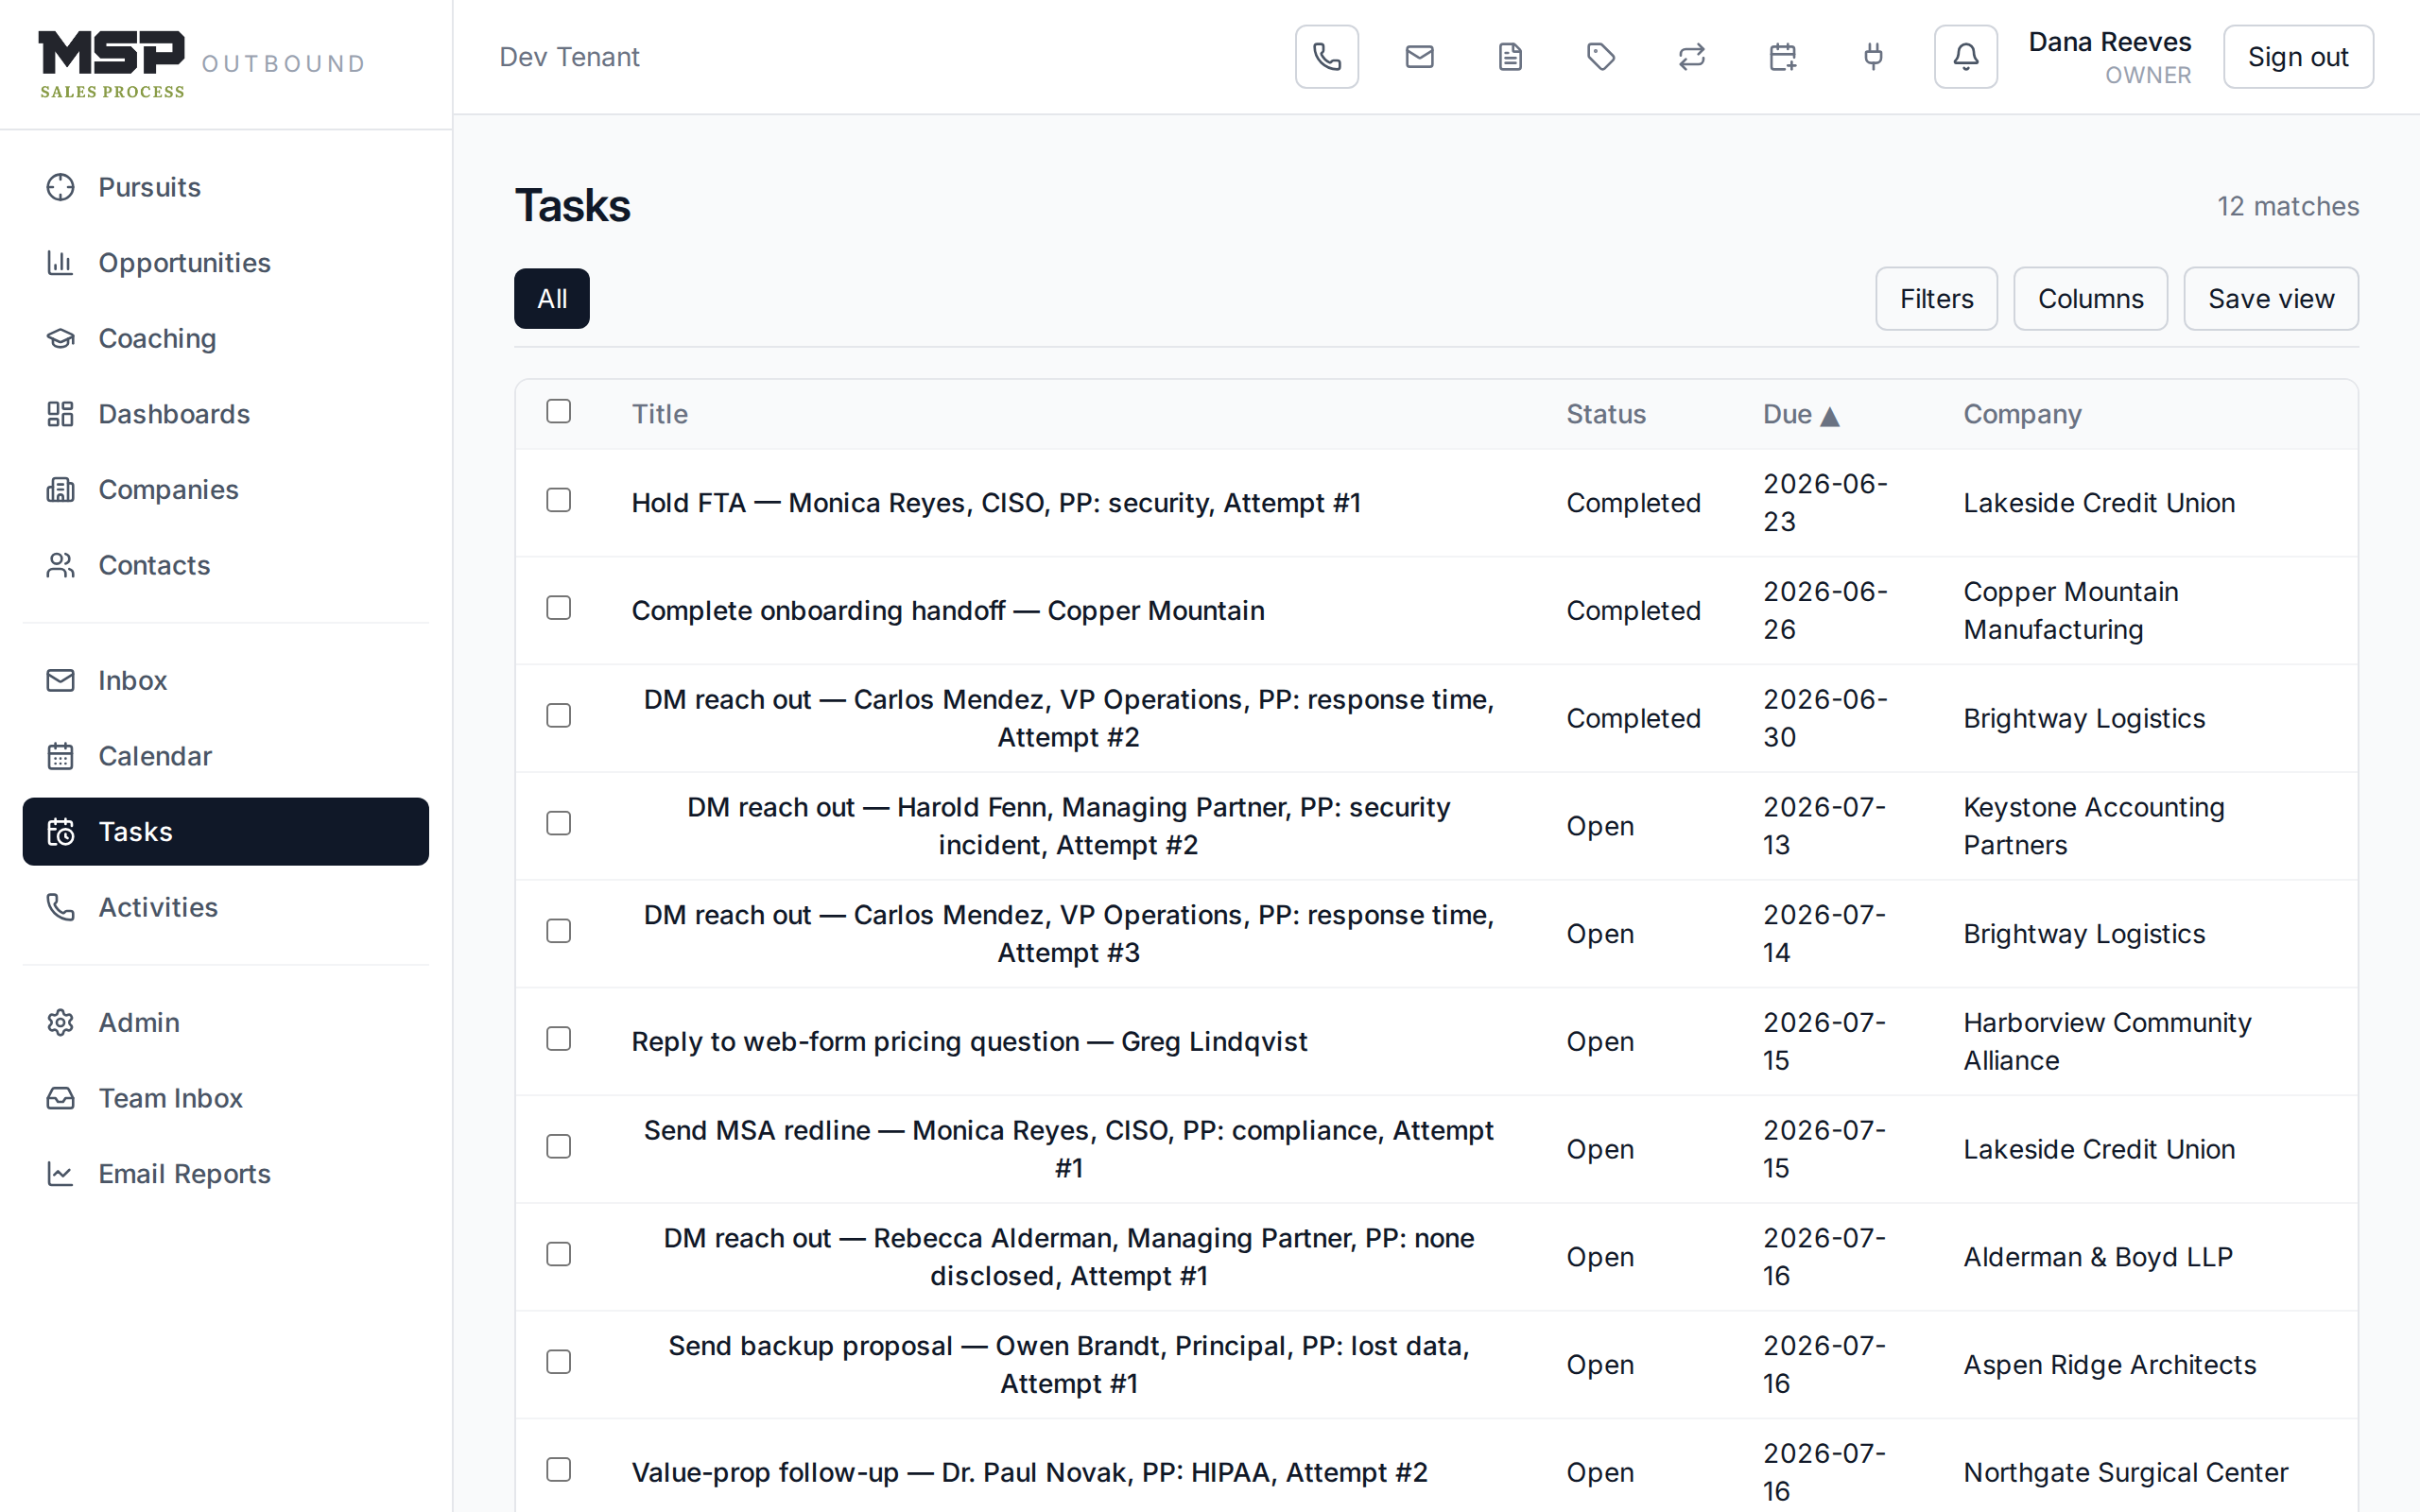Click the Inbox envelope icon in sidebar
Viewport: 2420px width, 1512px height.
[61, 680]
